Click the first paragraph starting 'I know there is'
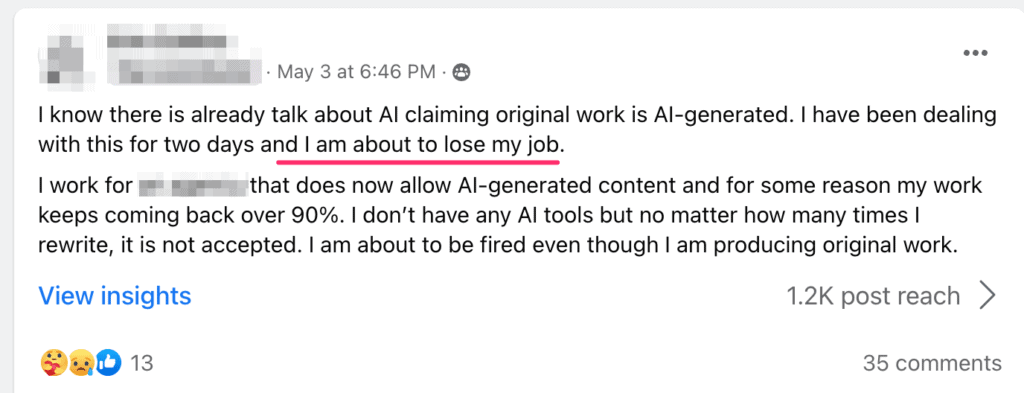1024x393 pixels. [517, 131]
